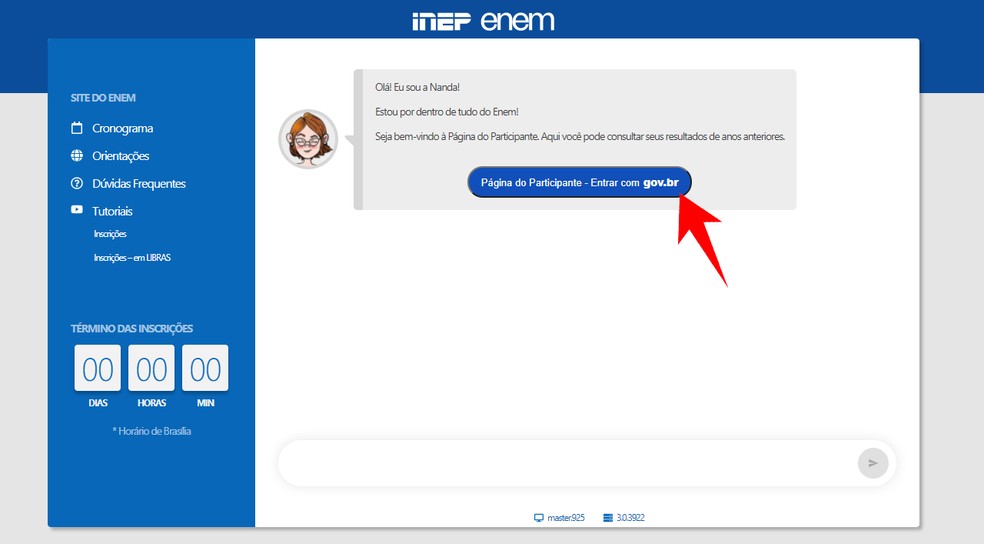Screen dimensions: 984x544
Task: Click Nanda's avatar picture
Action: (308, 139)
